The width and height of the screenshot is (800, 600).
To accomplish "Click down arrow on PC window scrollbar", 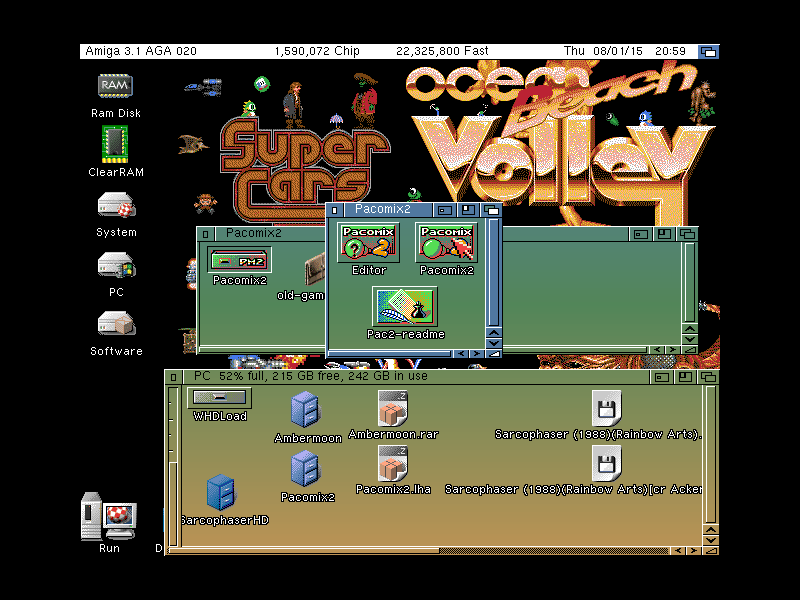I will tap(711, 540).
